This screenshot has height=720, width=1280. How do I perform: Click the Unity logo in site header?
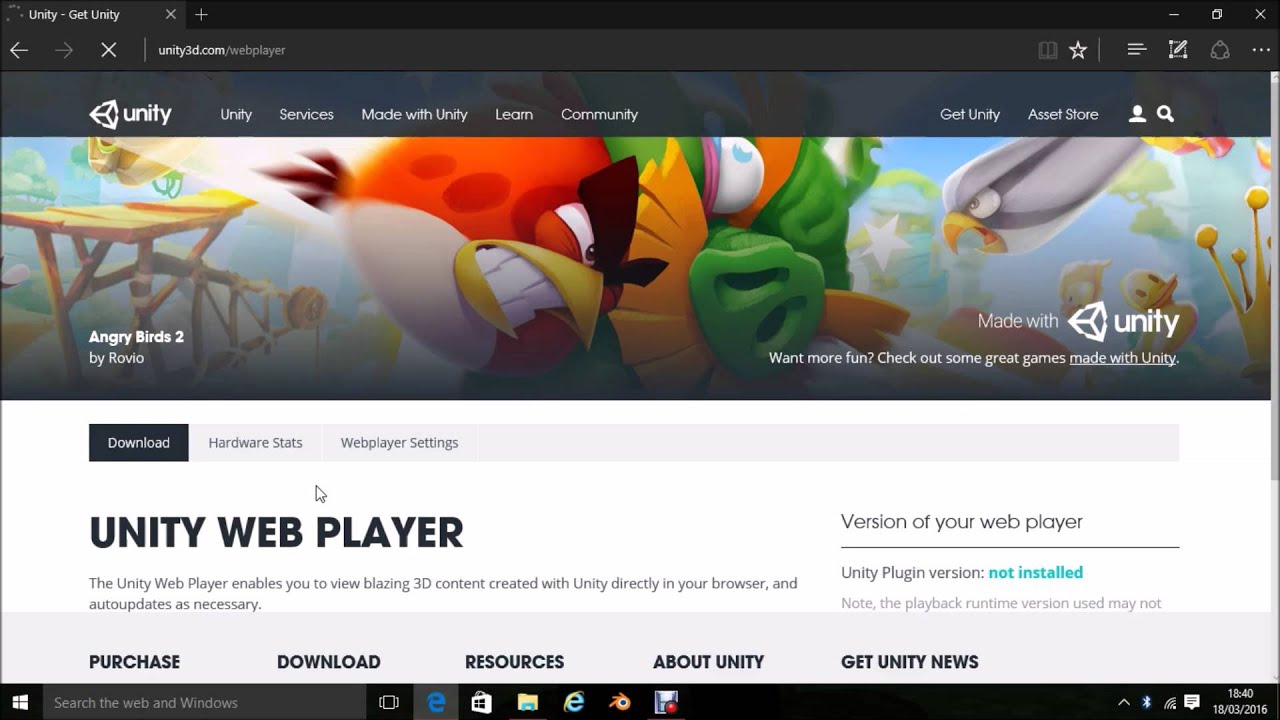point(130,114)
